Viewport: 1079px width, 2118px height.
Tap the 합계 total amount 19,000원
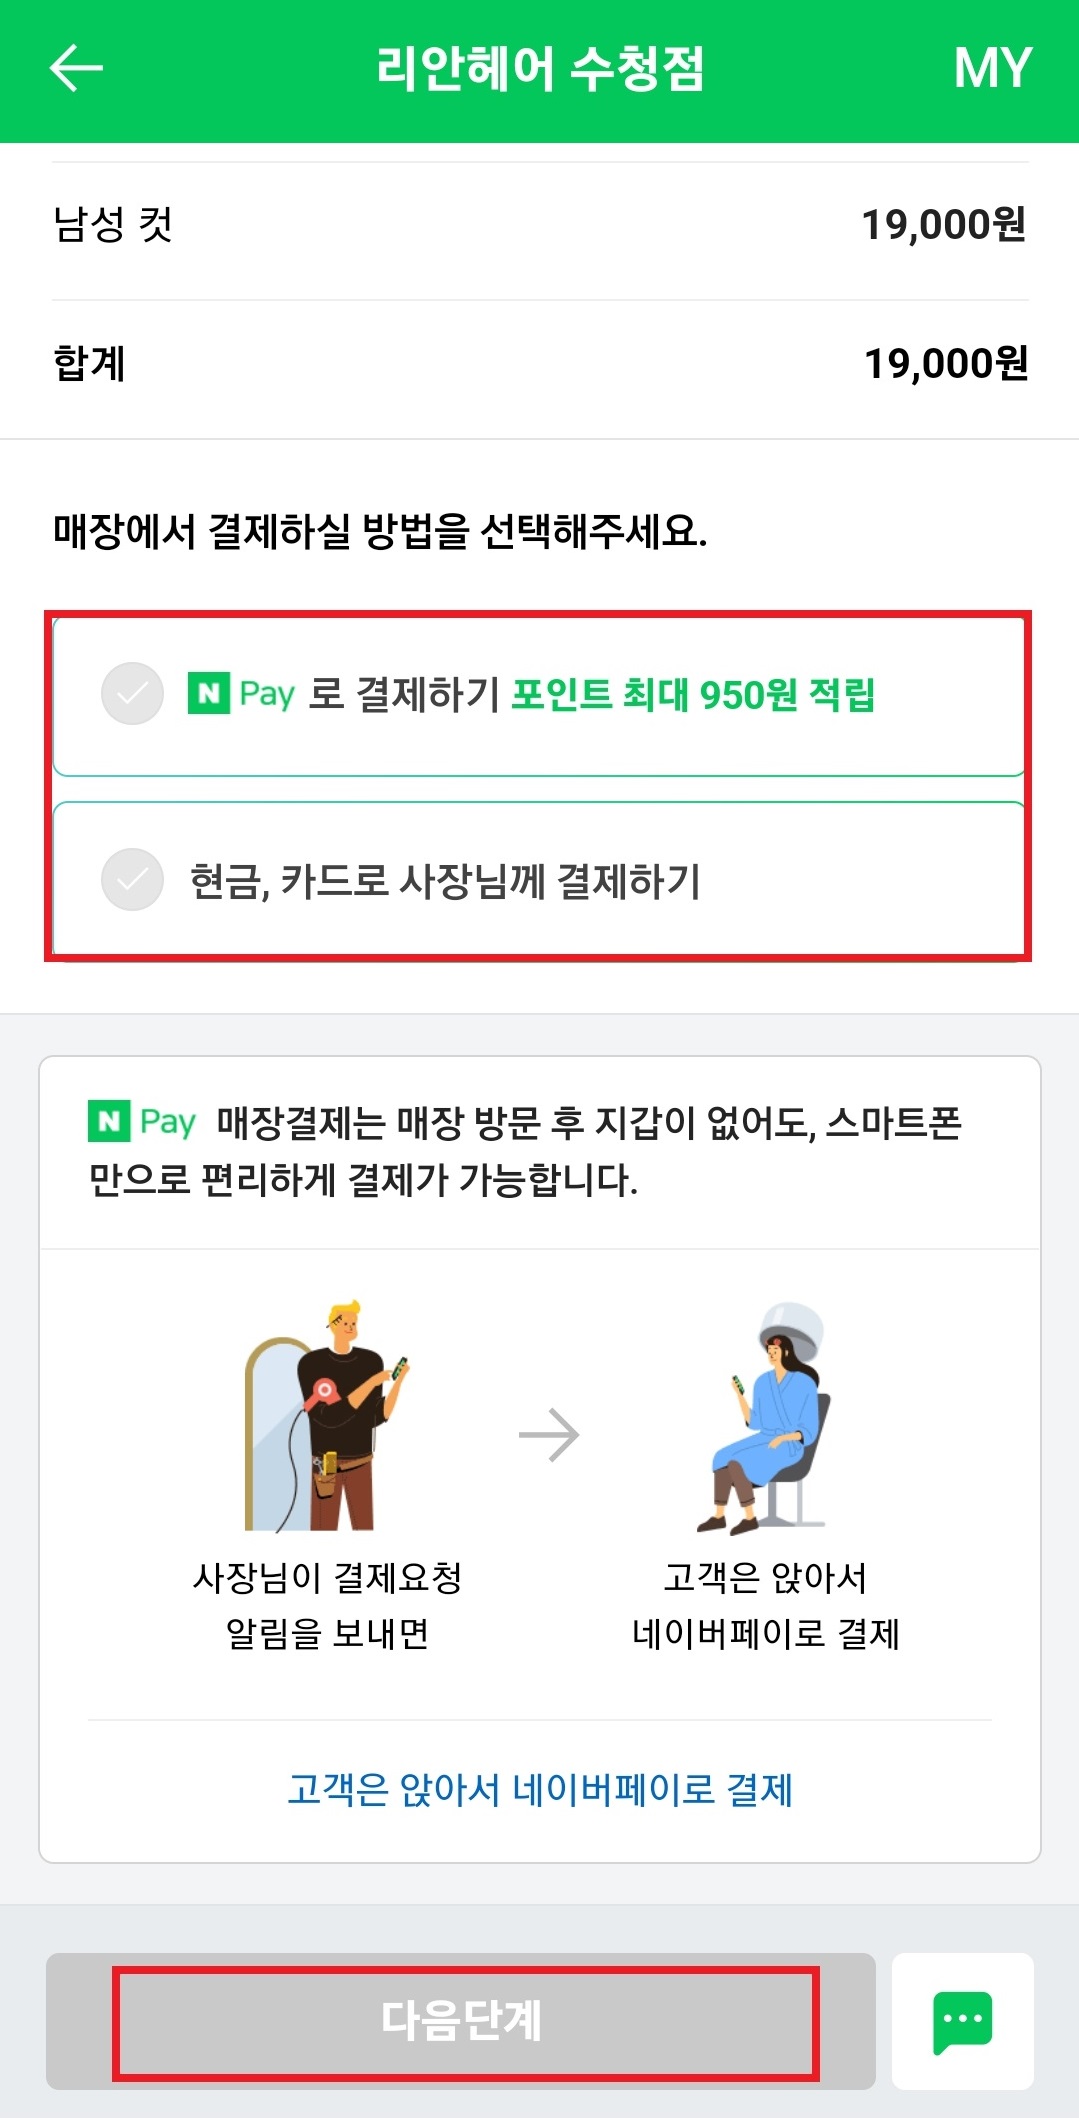pos(946,363)
